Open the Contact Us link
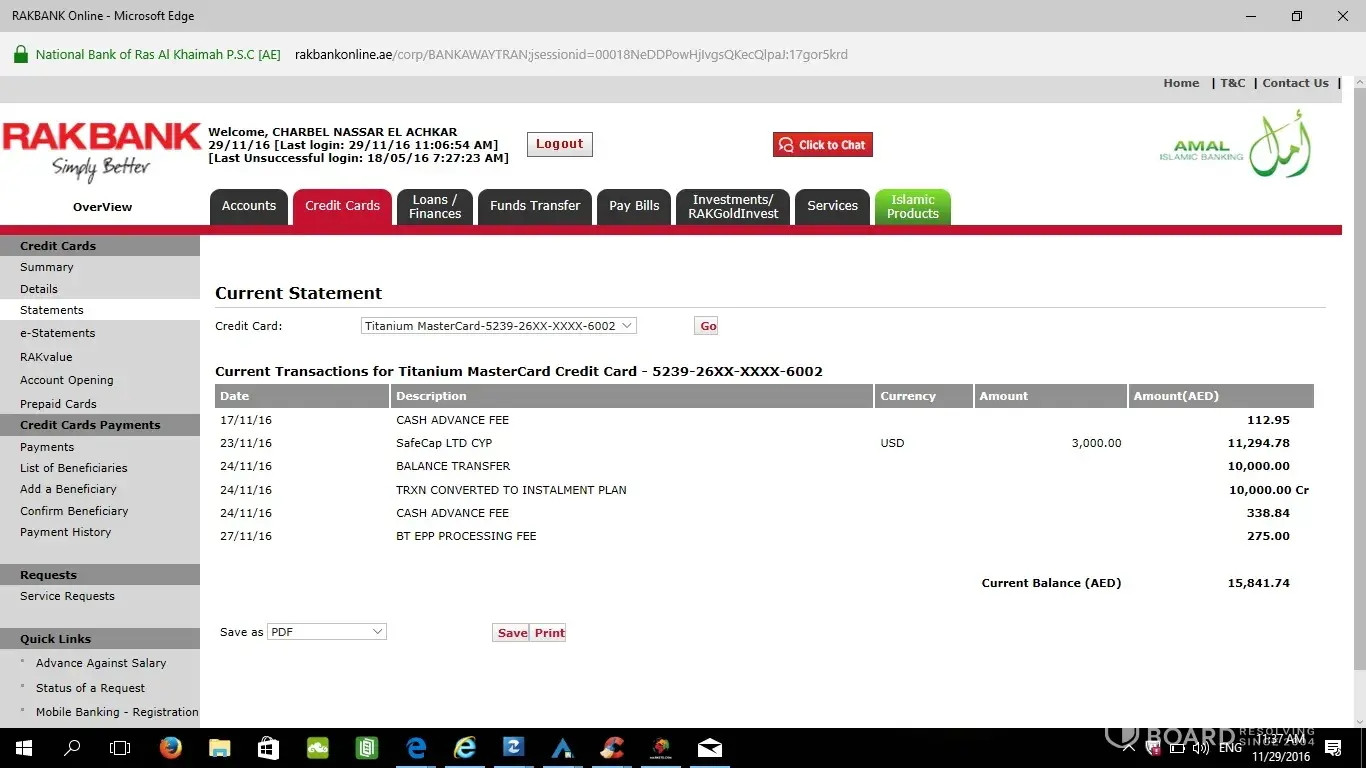The image size is (1366, 768). pyautogui.click(x=1296, y=83)
